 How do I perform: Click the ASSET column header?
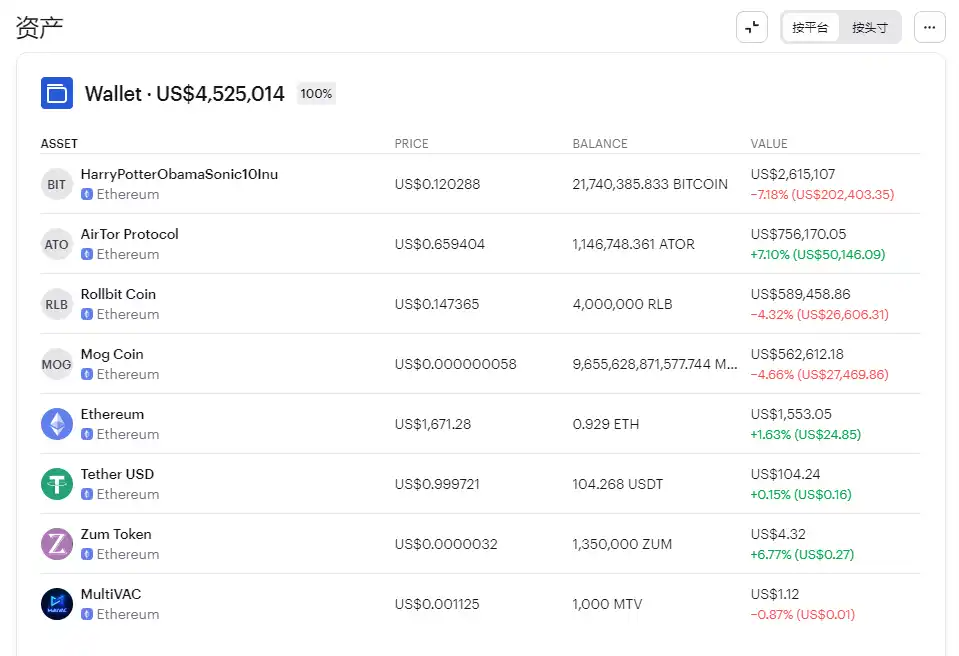coord(59,144)
